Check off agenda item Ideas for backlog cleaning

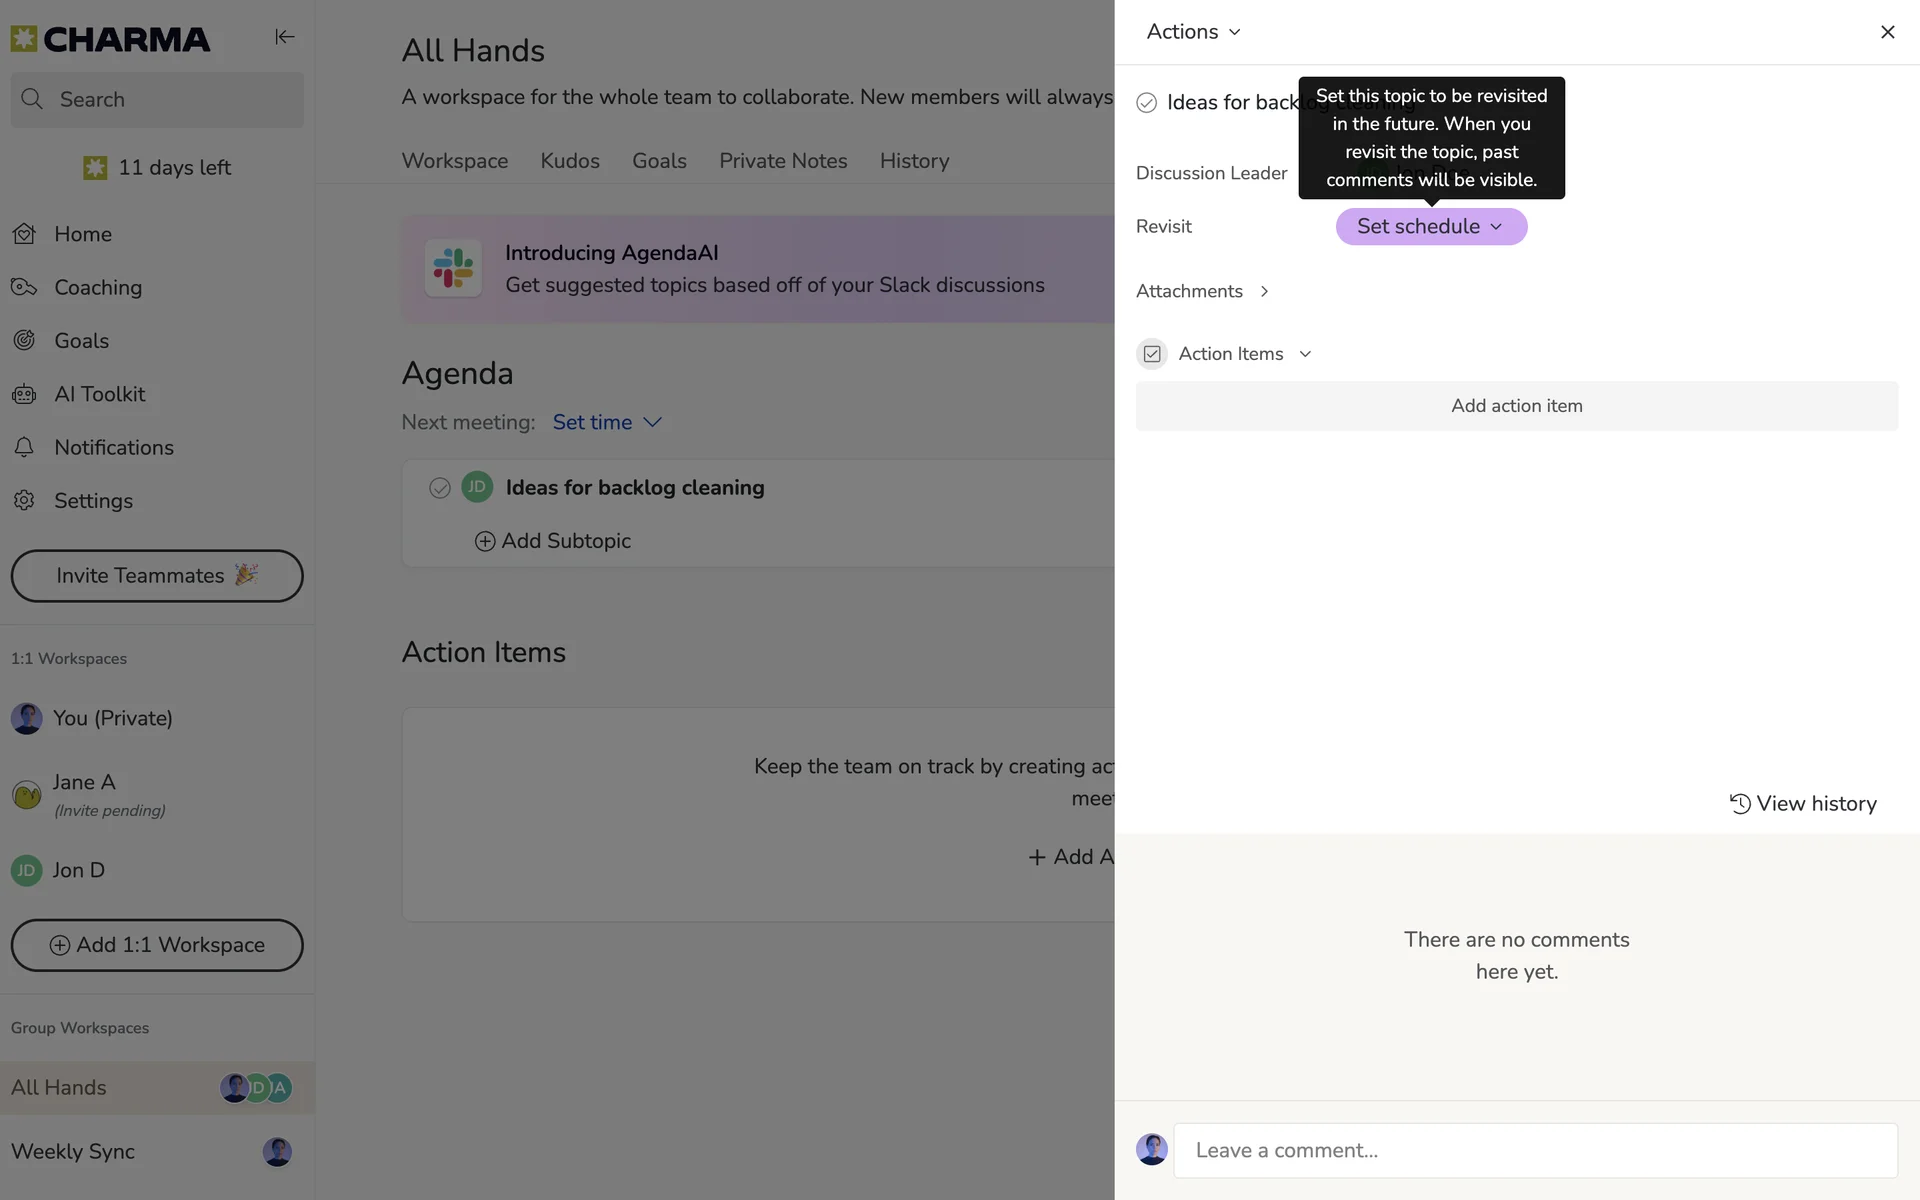pyautogui.click(x=439, y=488)
